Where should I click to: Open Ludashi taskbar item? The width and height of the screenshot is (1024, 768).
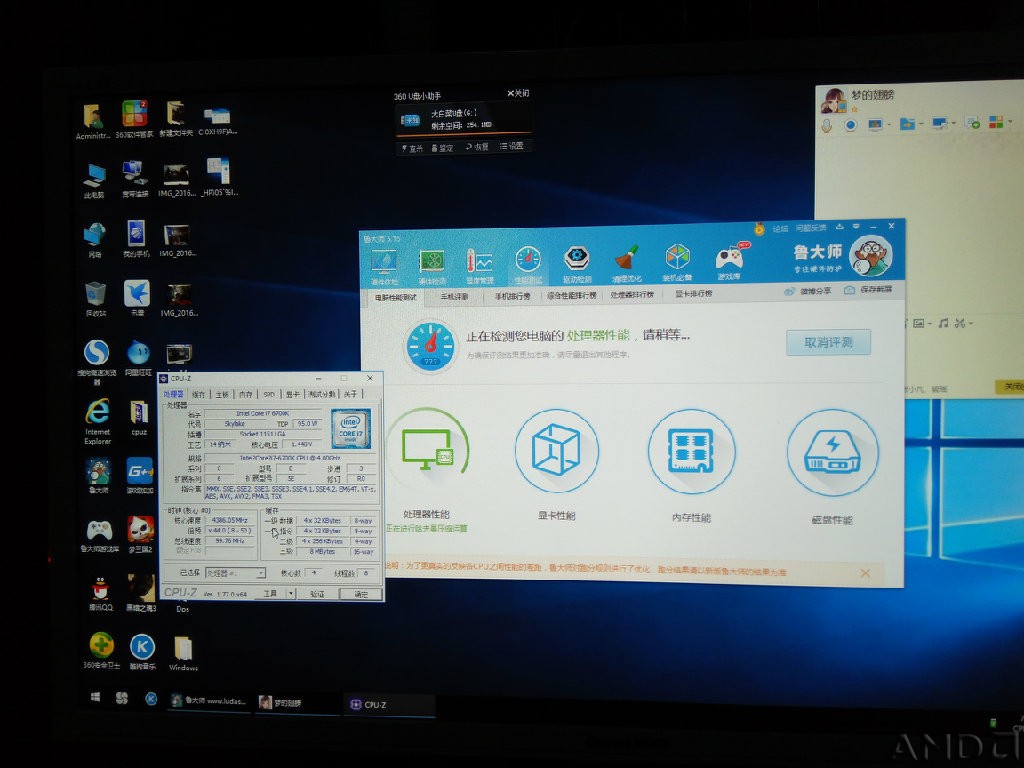coord(209,701)
